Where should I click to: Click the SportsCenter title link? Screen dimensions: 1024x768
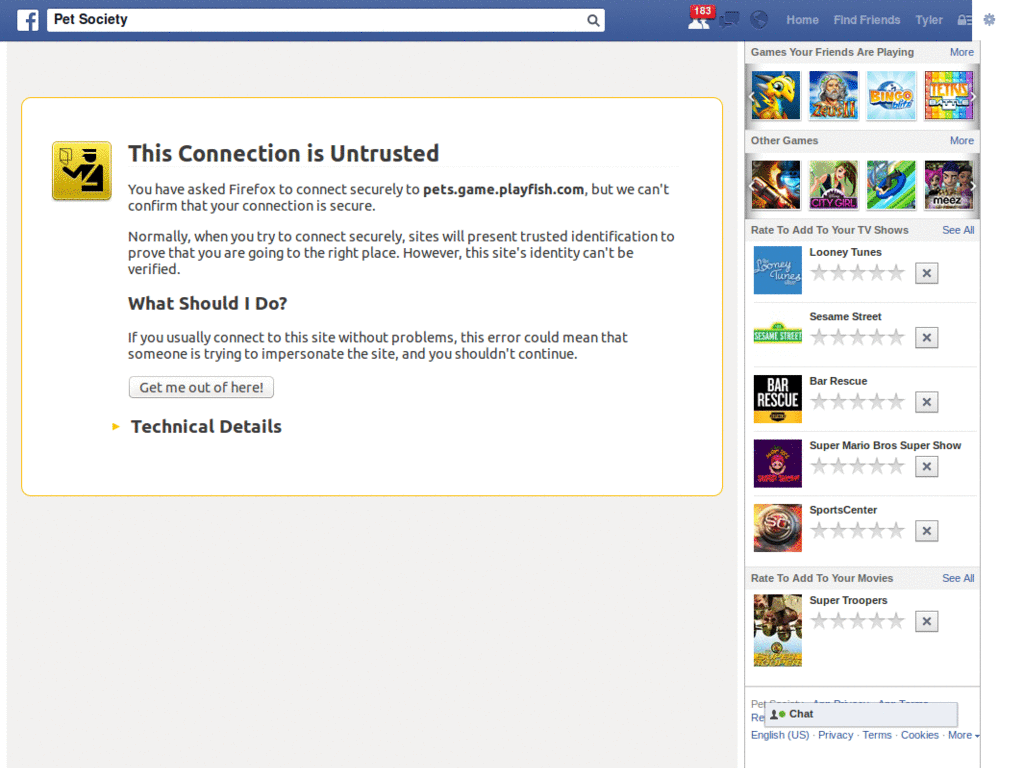pos(843,510)
